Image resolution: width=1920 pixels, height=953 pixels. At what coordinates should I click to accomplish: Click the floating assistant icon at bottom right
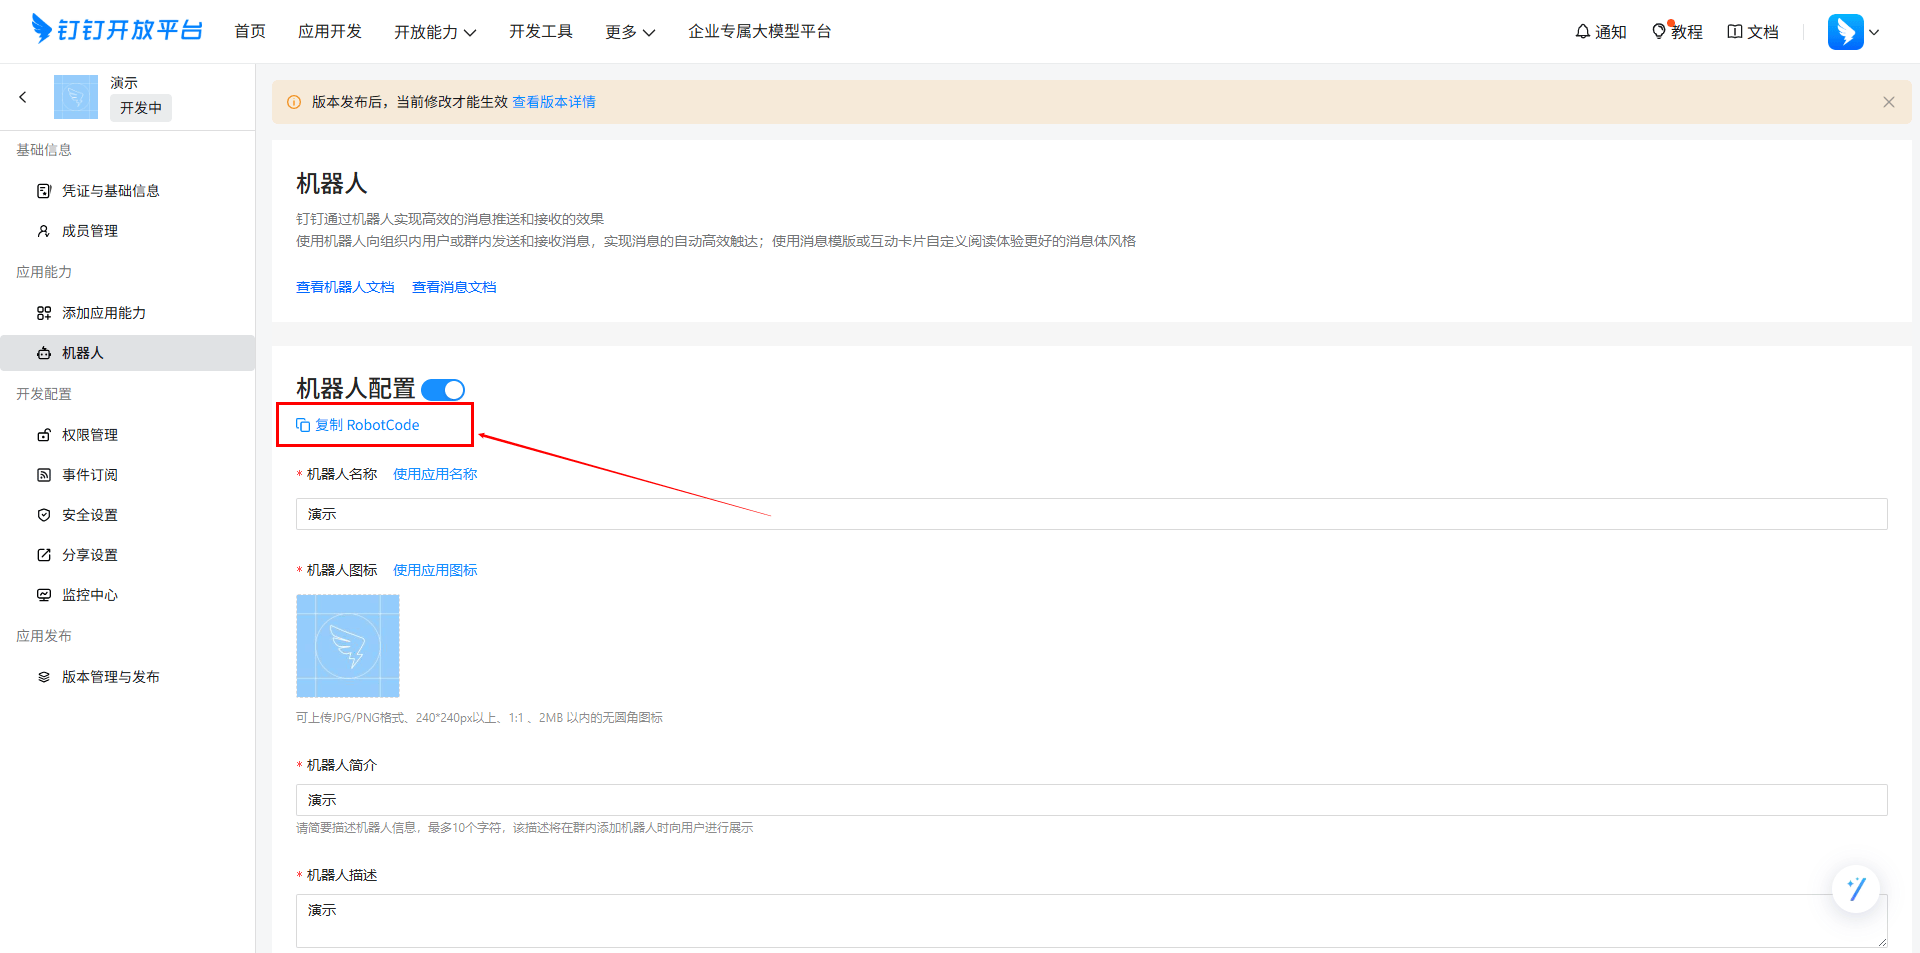pyautogui.click(x=1856, y=888)
